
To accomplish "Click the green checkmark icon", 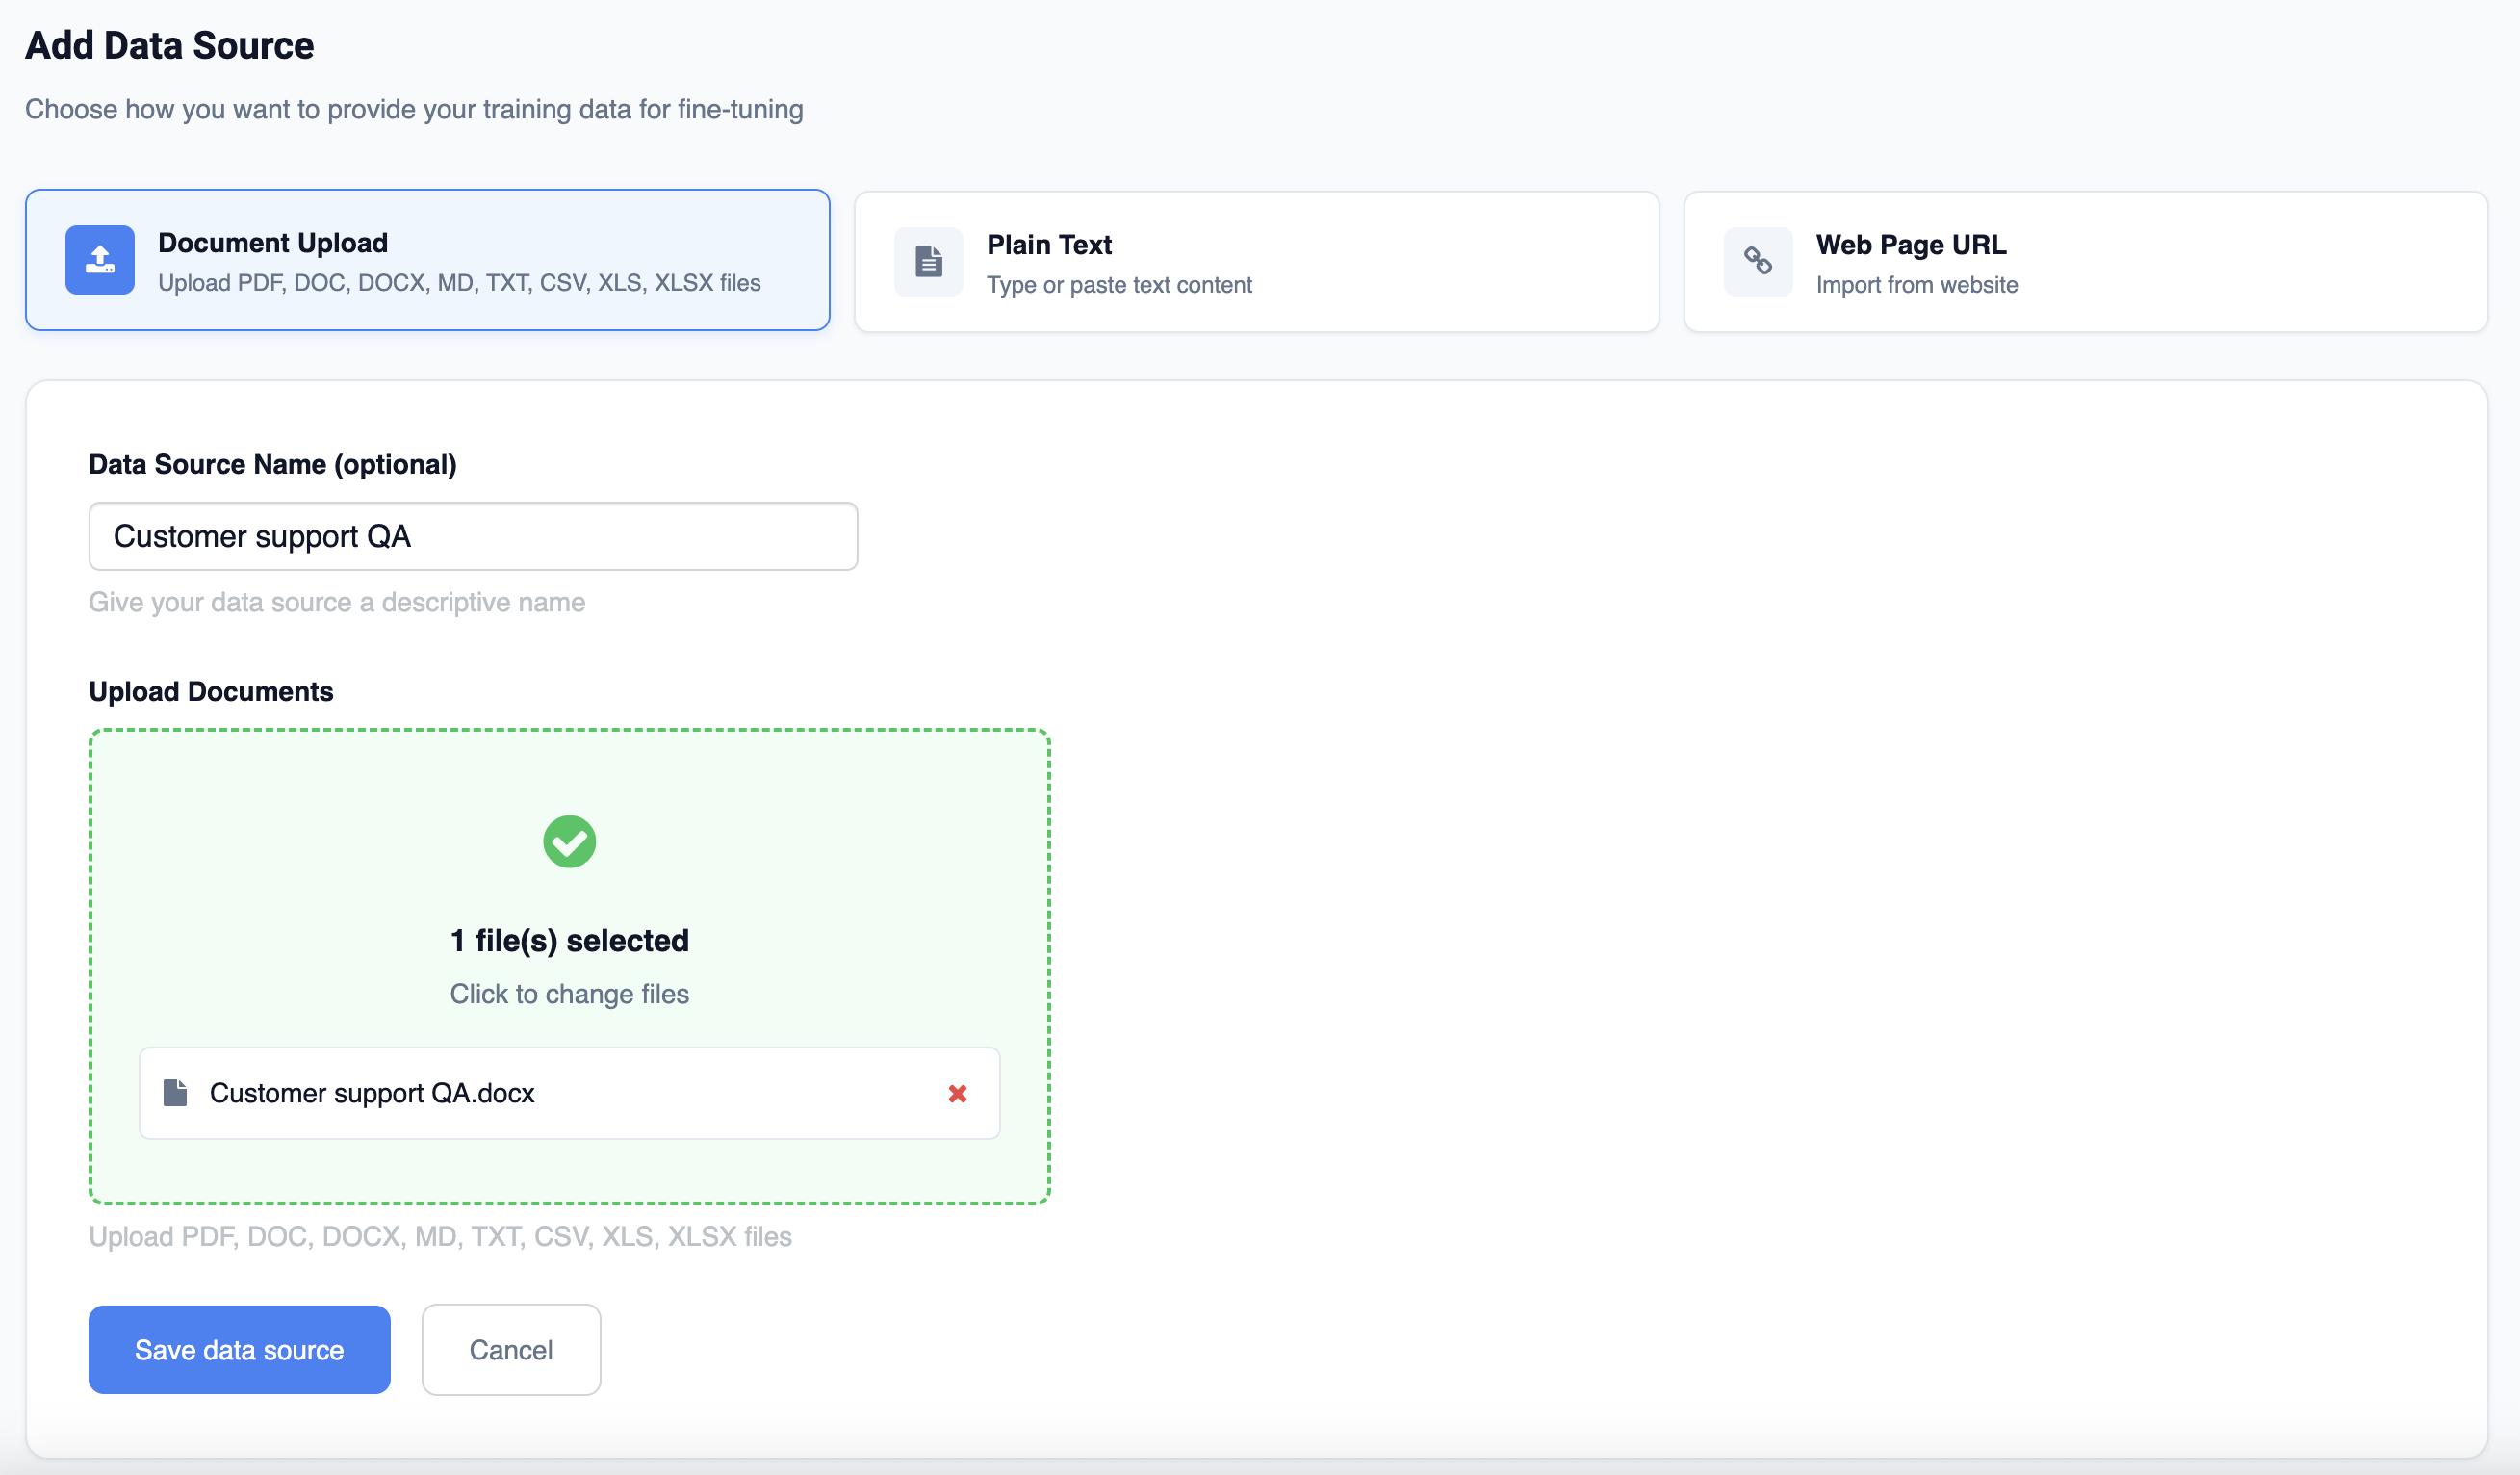I will tap(569, 842).
